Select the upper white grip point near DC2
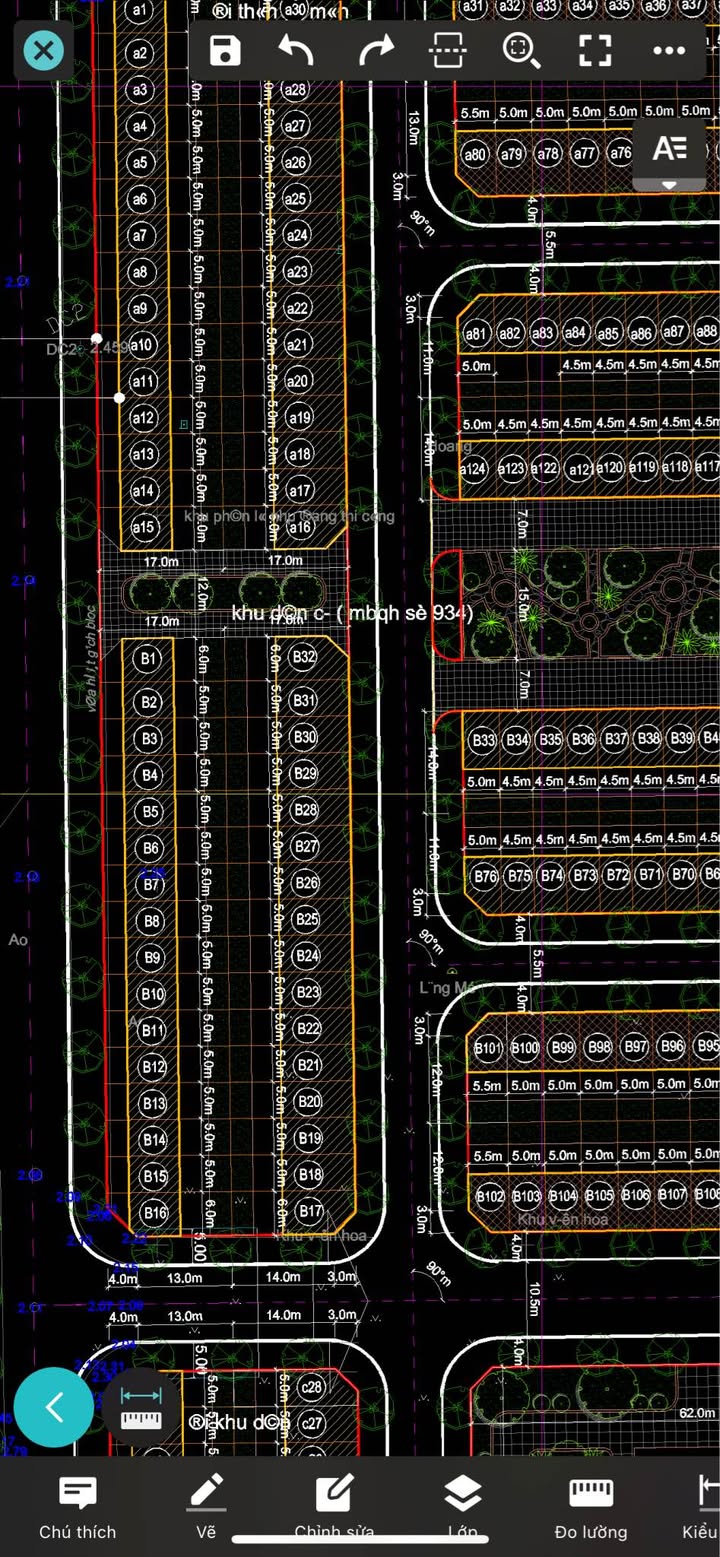The image size is (720, 1557). tap(96, 339)
